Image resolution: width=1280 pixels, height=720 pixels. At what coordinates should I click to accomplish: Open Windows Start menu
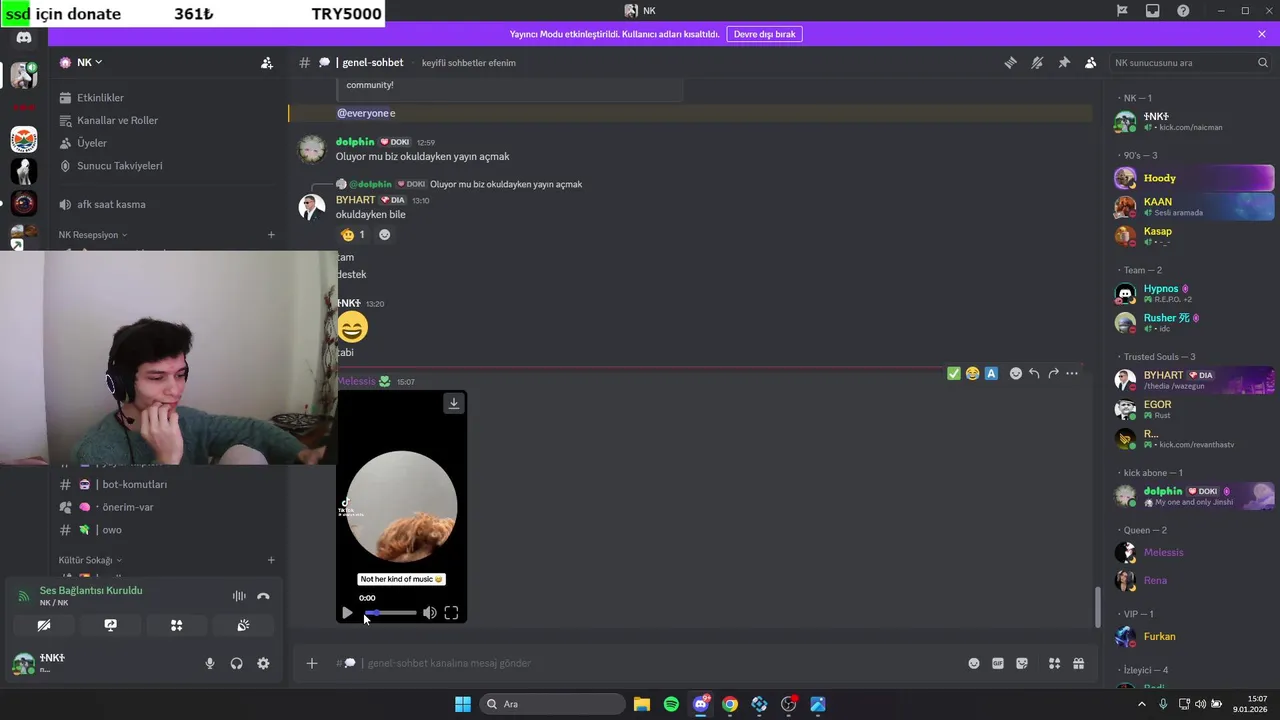[x=463, y=704]
